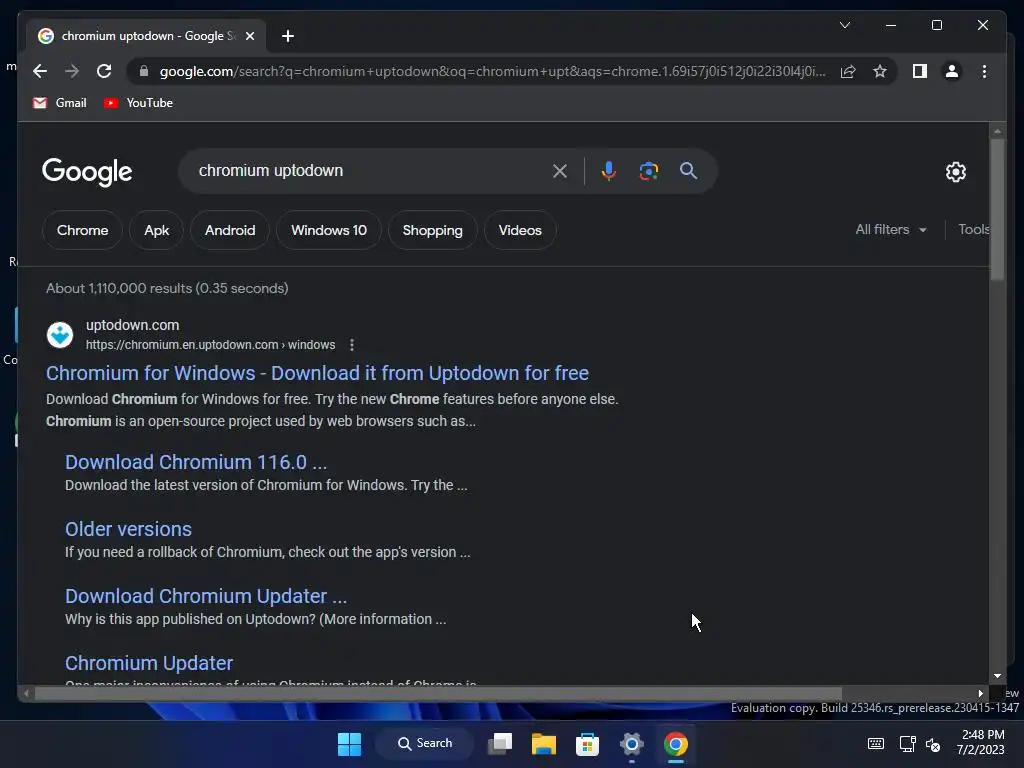
Task: Filter results by Apk
Action: pos(157,230)
